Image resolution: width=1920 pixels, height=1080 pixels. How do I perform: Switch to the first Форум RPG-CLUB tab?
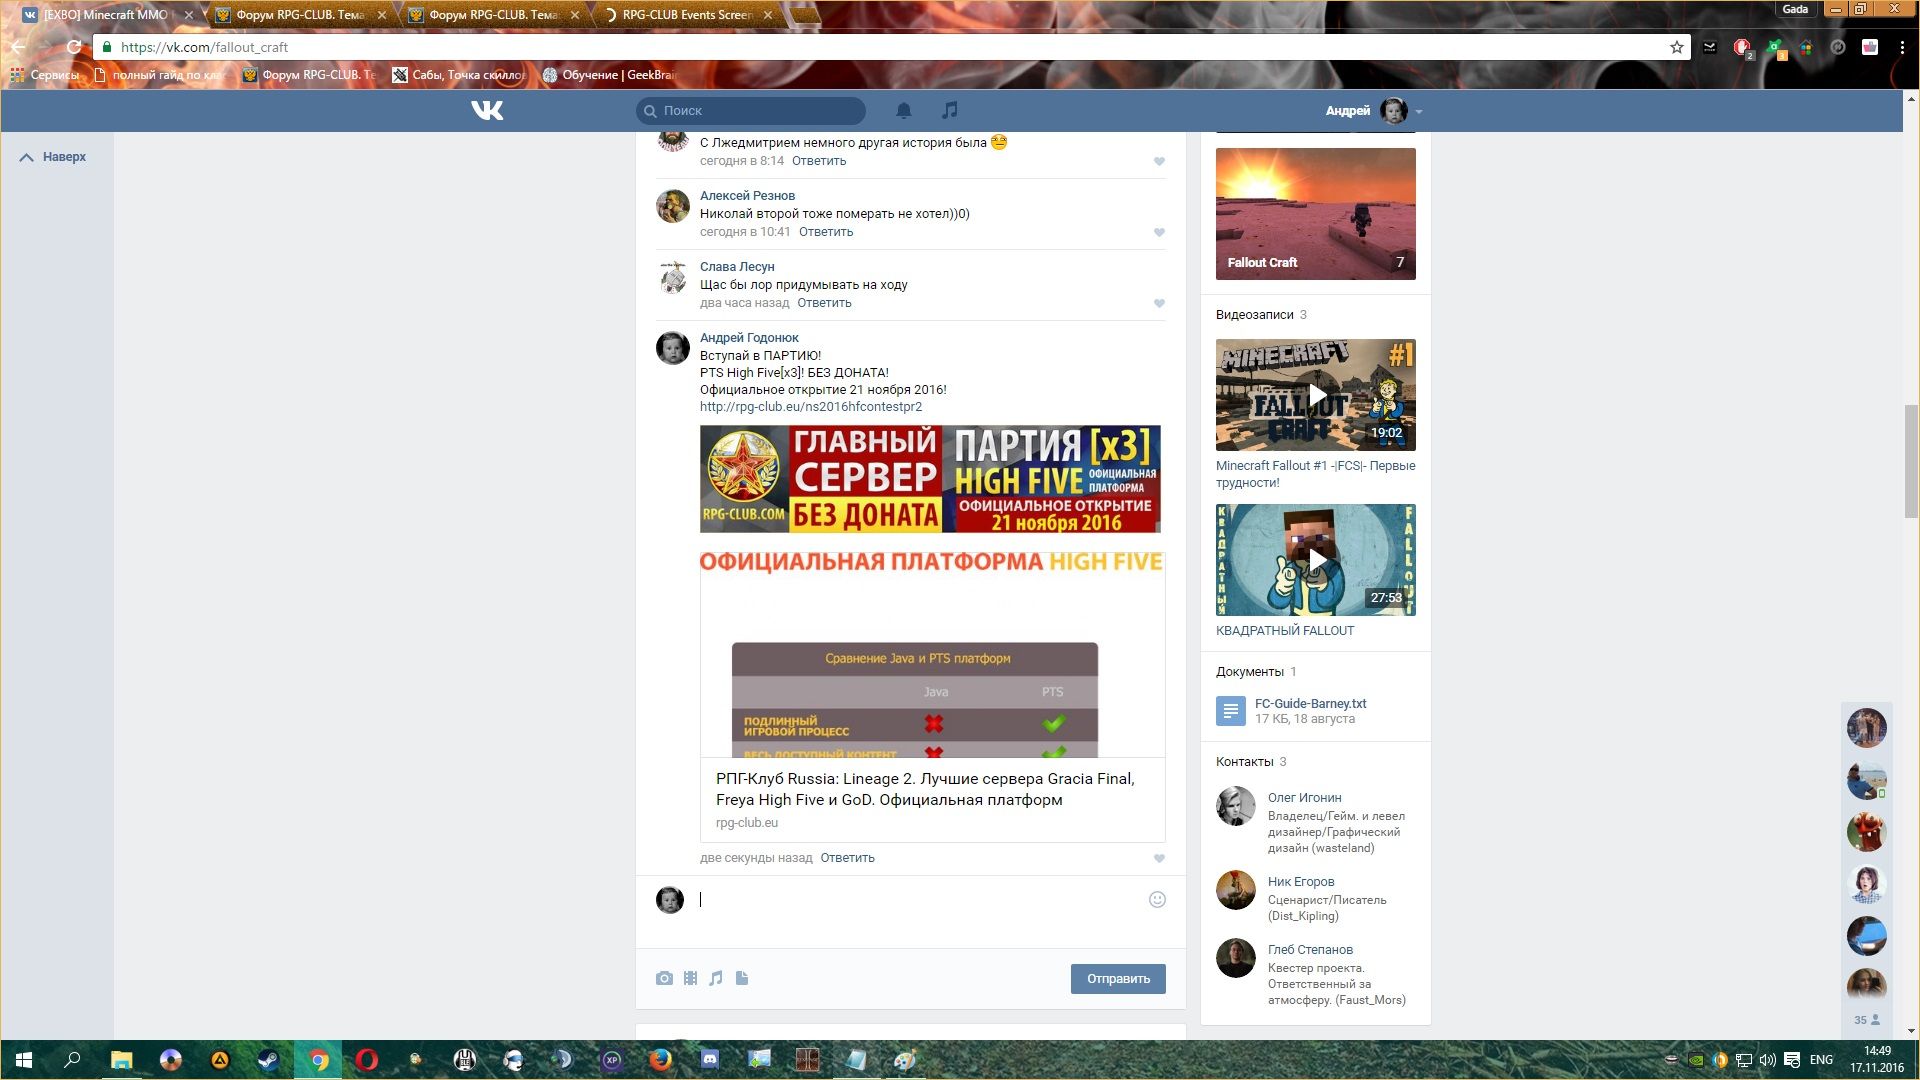pyautogui.click(x=300, y=15)
